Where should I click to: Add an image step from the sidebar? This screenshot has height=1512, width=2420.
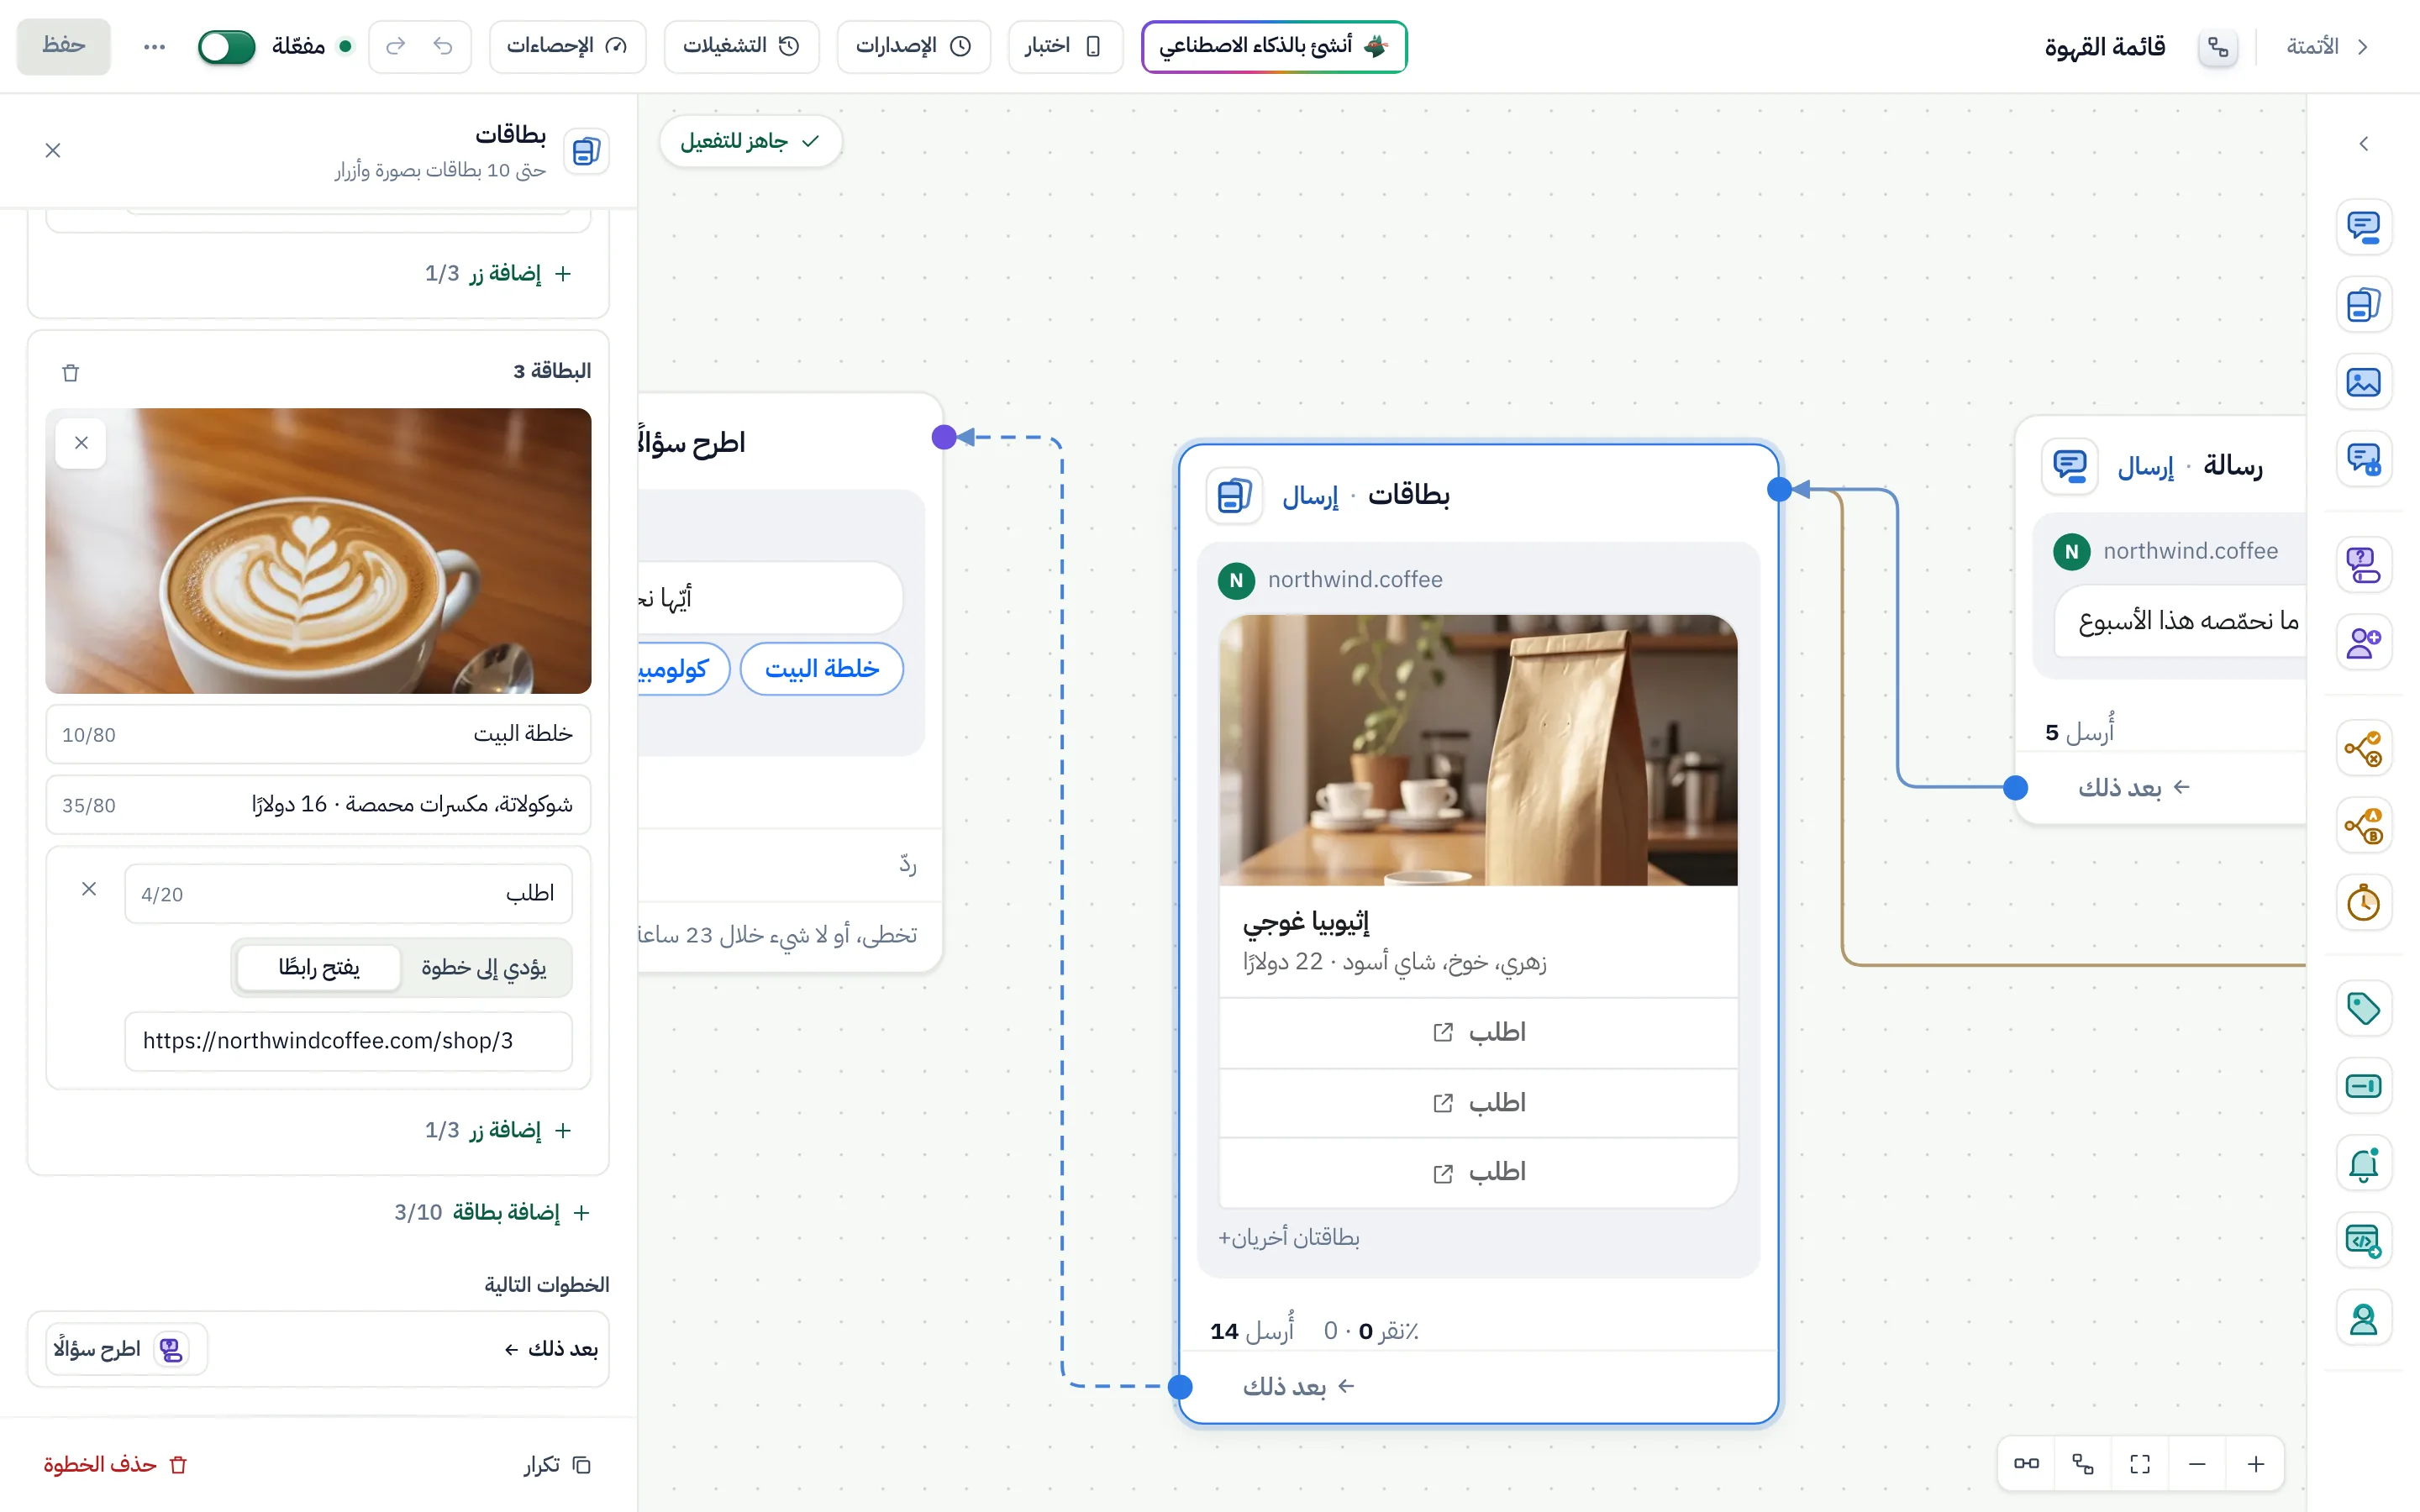(x=2363, y=382)
